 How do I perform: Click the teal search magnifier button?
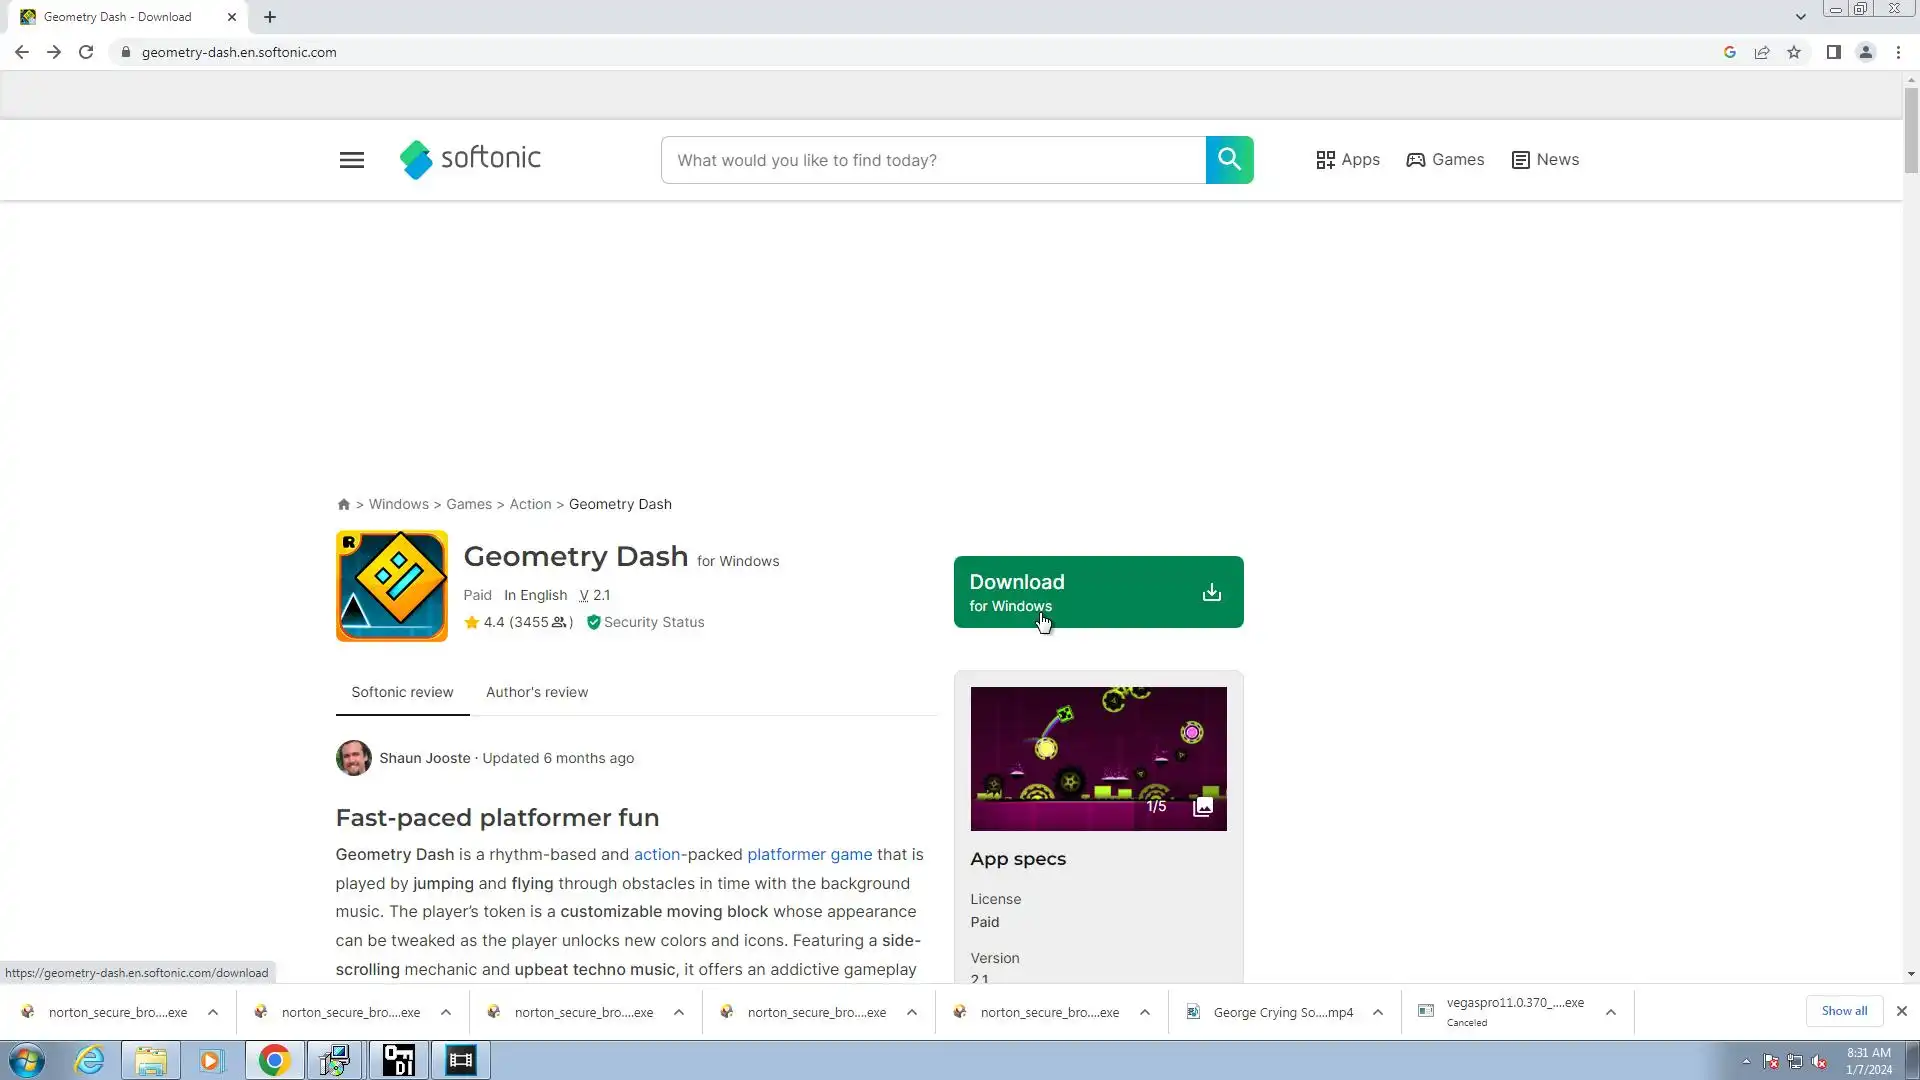(x=1229, y=160)
